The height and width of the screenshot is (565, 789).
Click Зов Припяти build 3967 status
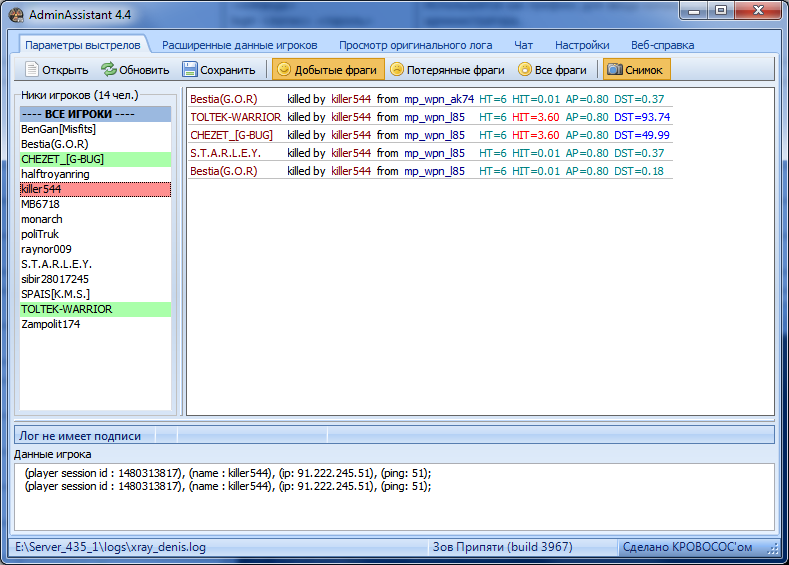pyautogui.click(x=503, y=547)
